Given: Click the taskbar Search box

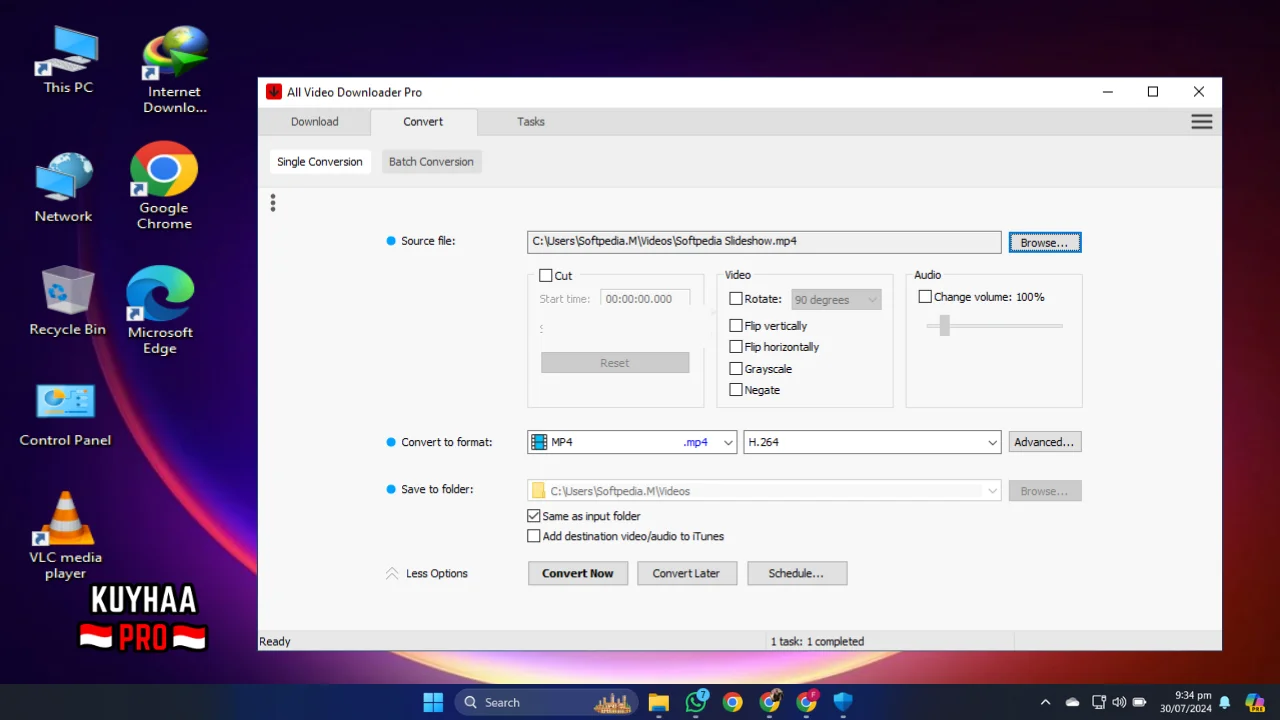Looking at the screenshot, I should [548, 702].
